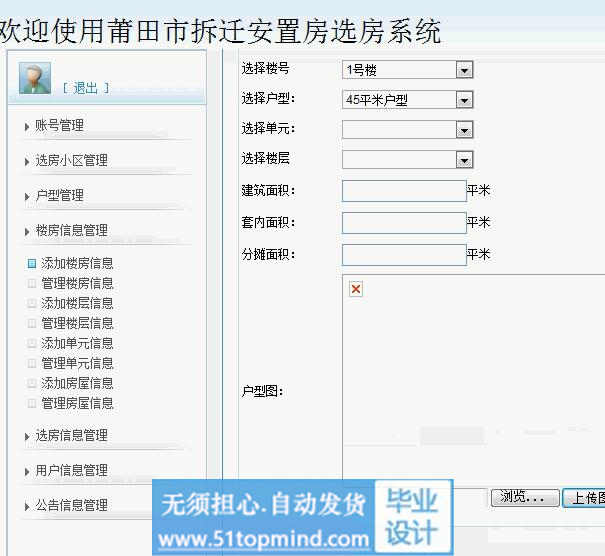Click the icon beside 管理单元信息

tap(32, 363)
